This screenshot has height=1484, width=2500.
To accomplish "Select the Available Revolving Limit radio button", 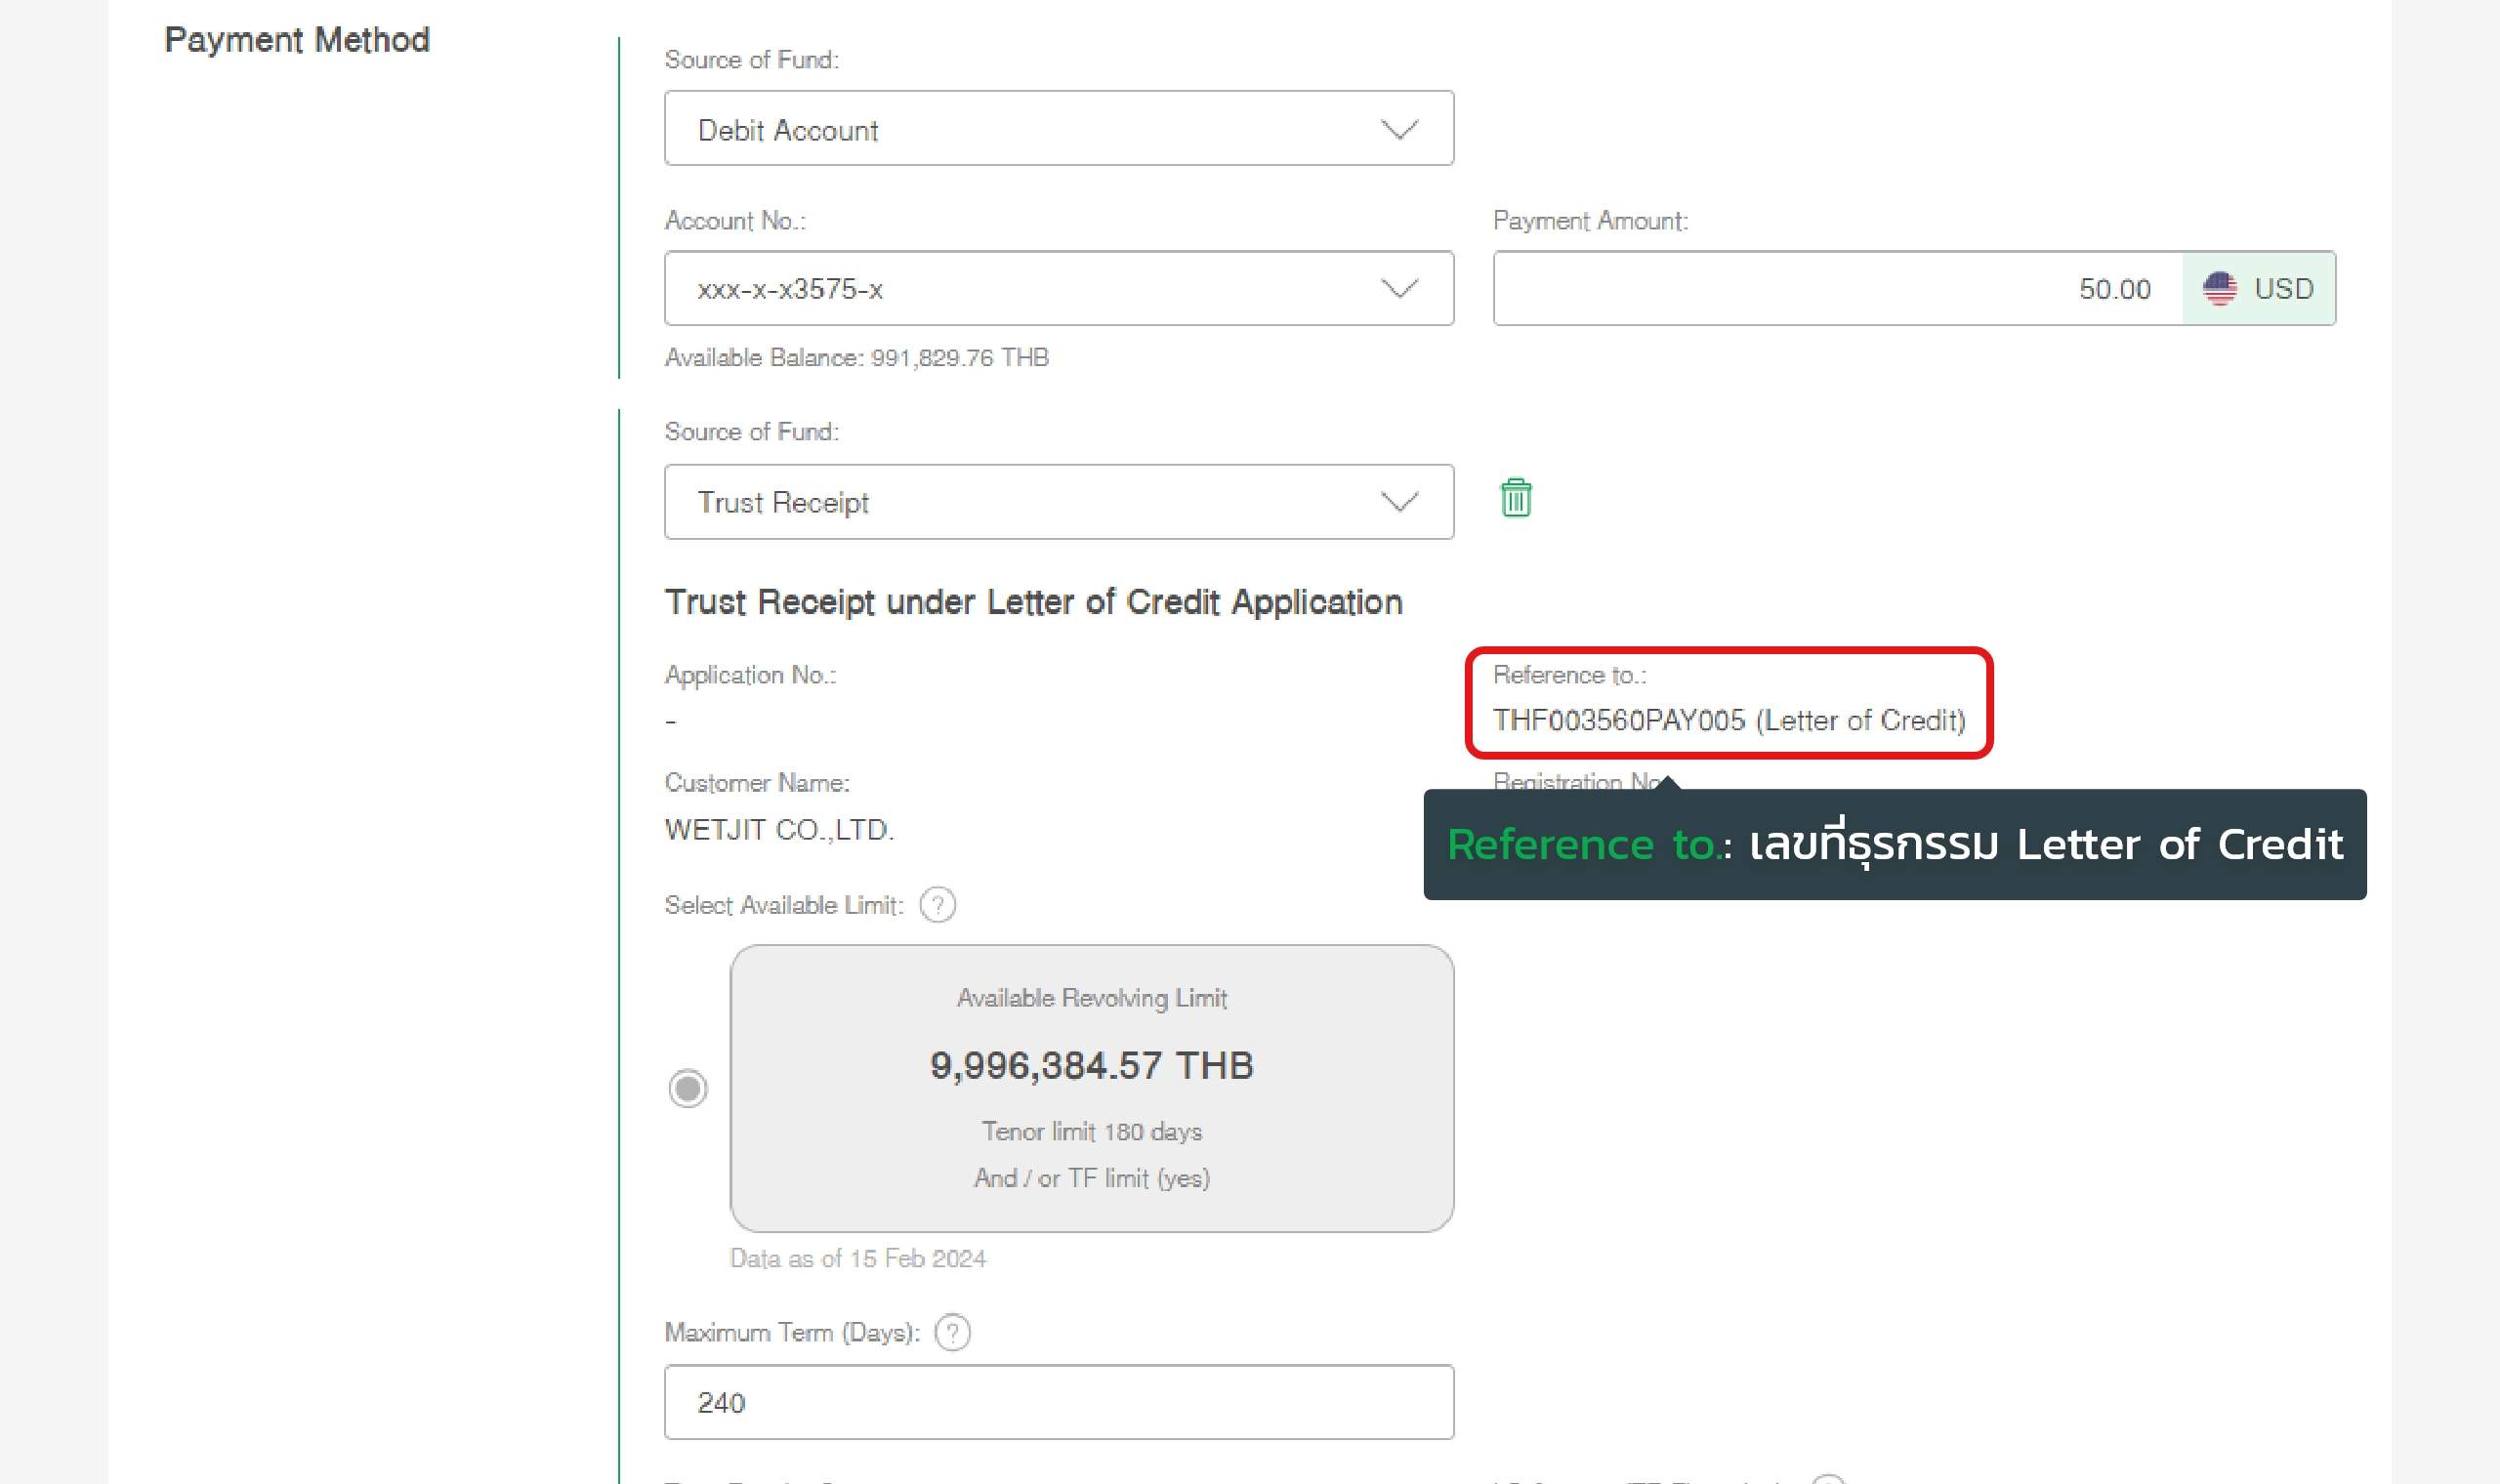I will click(688, 1088).
